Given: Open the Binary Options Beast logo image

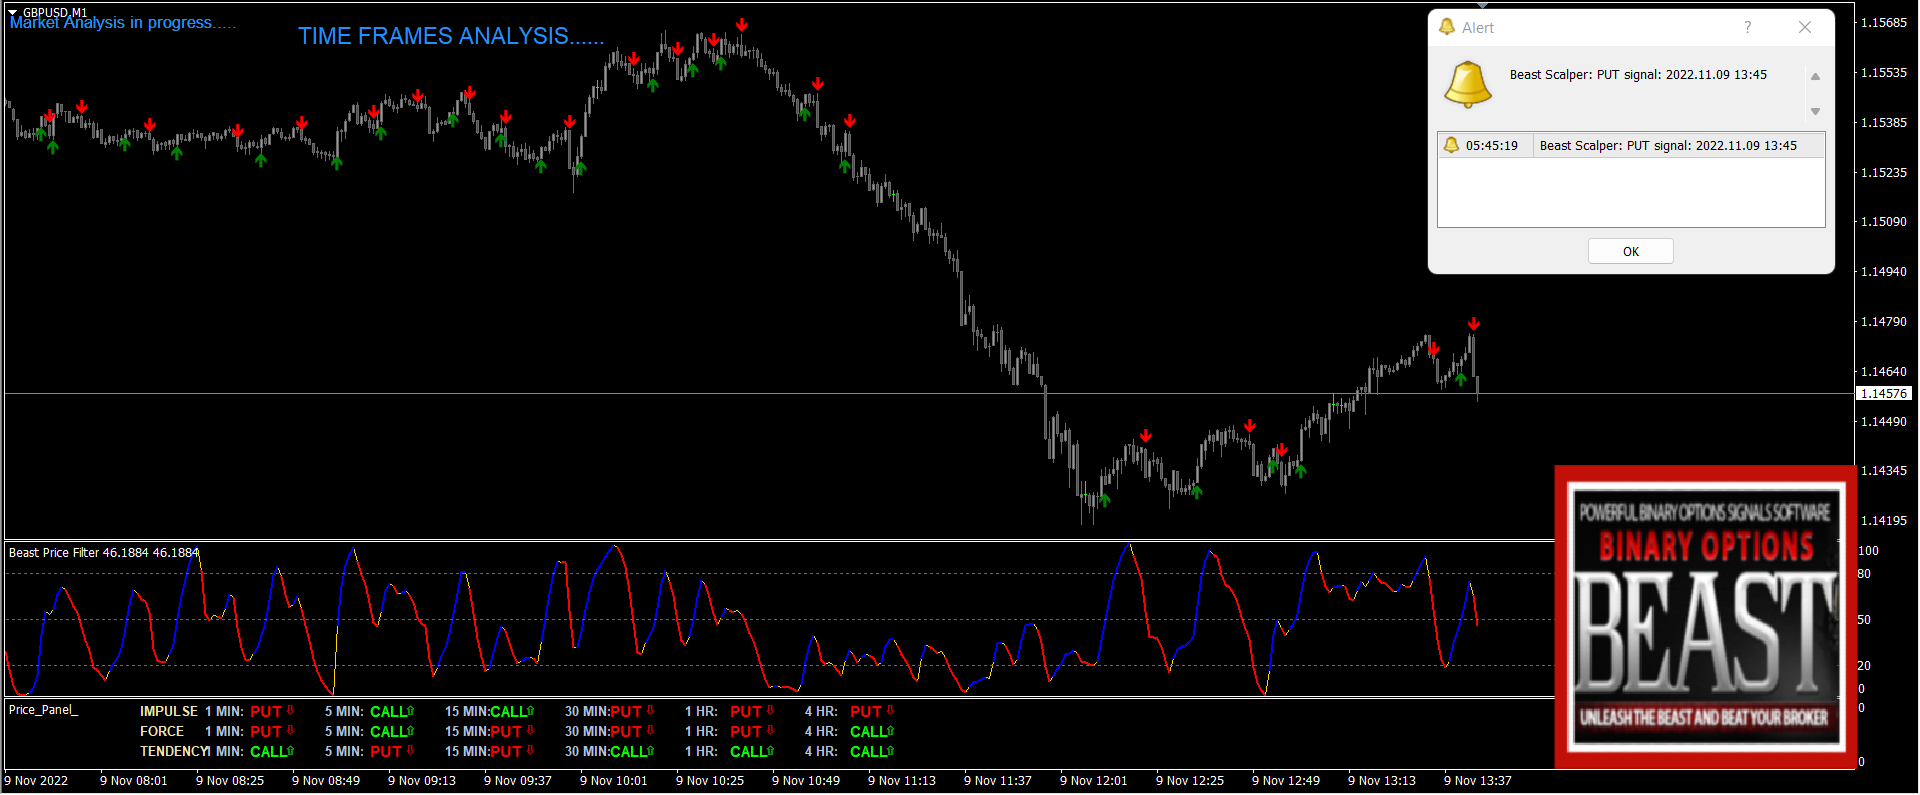Looking at the screenshot, I should pos(1705,616).
